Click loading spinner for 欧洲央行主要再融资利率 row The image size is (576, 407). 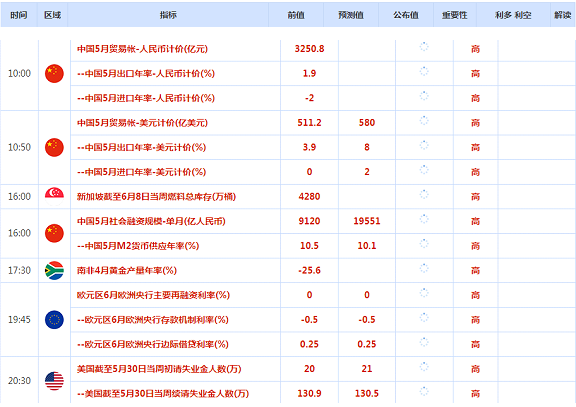424,293
